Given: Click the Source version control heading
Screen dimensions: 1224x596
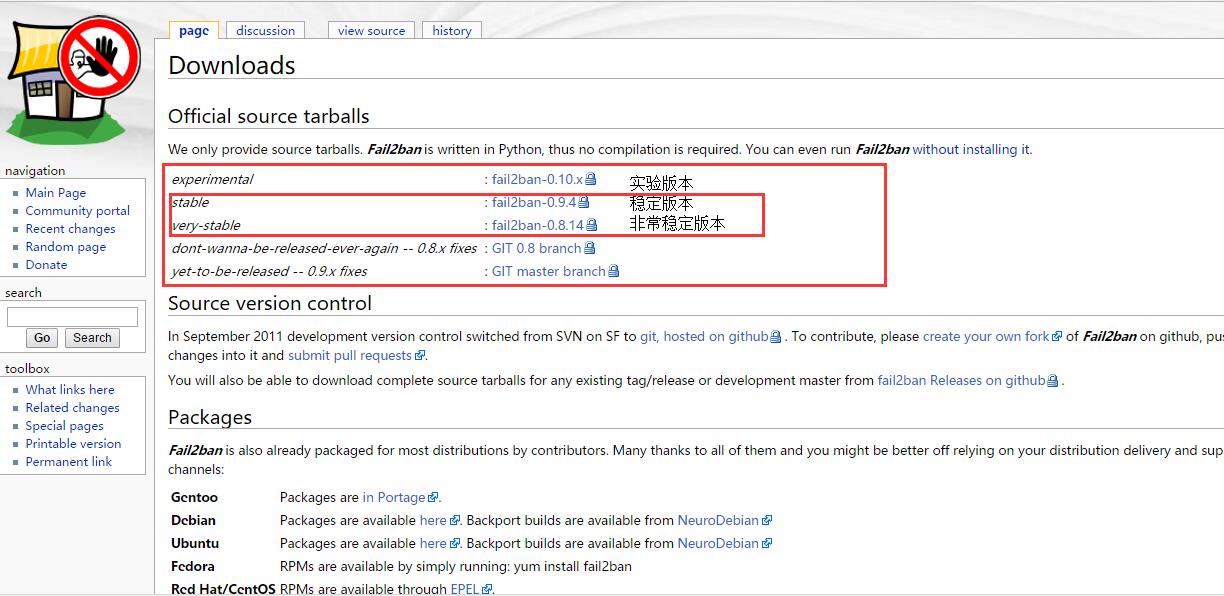Looking at the screenshot, I should pos(270,303).
